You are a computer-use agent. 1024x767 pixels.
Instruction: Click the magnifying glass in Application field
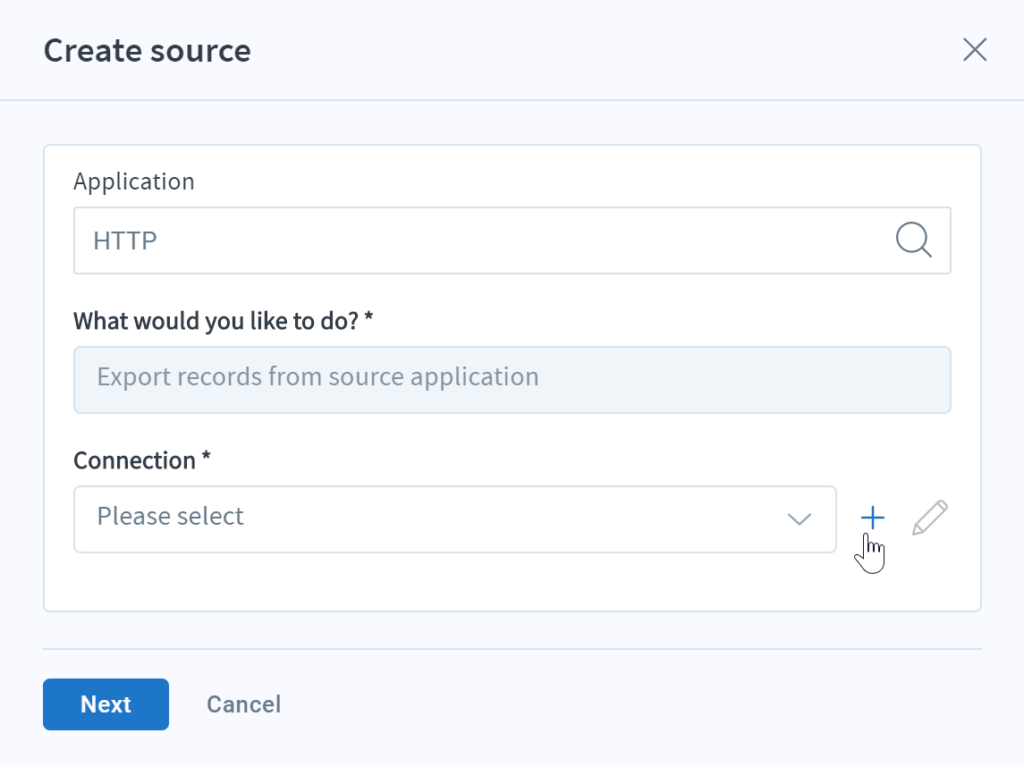click(913, 240)
